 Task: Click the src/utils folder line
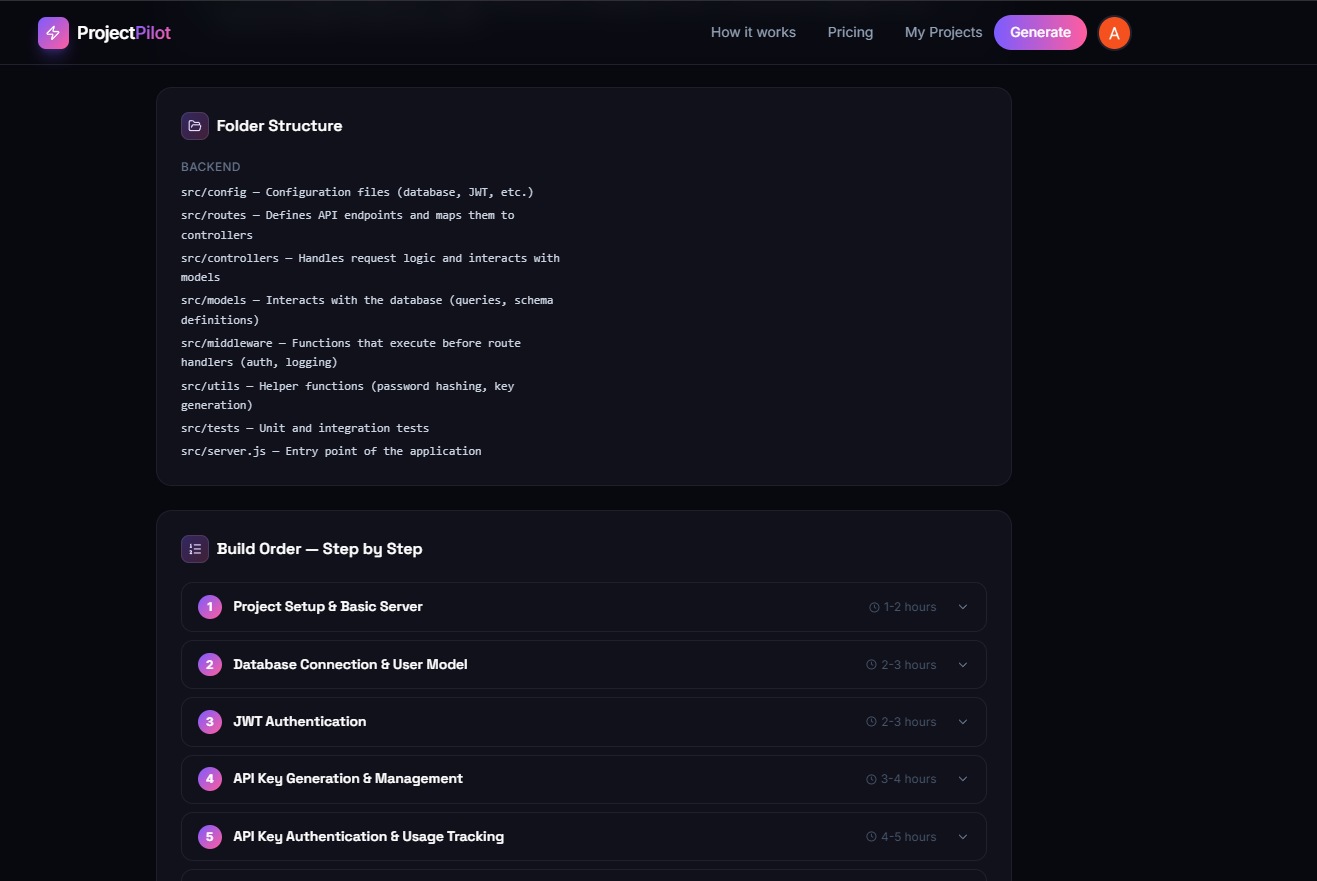point(347,395)
